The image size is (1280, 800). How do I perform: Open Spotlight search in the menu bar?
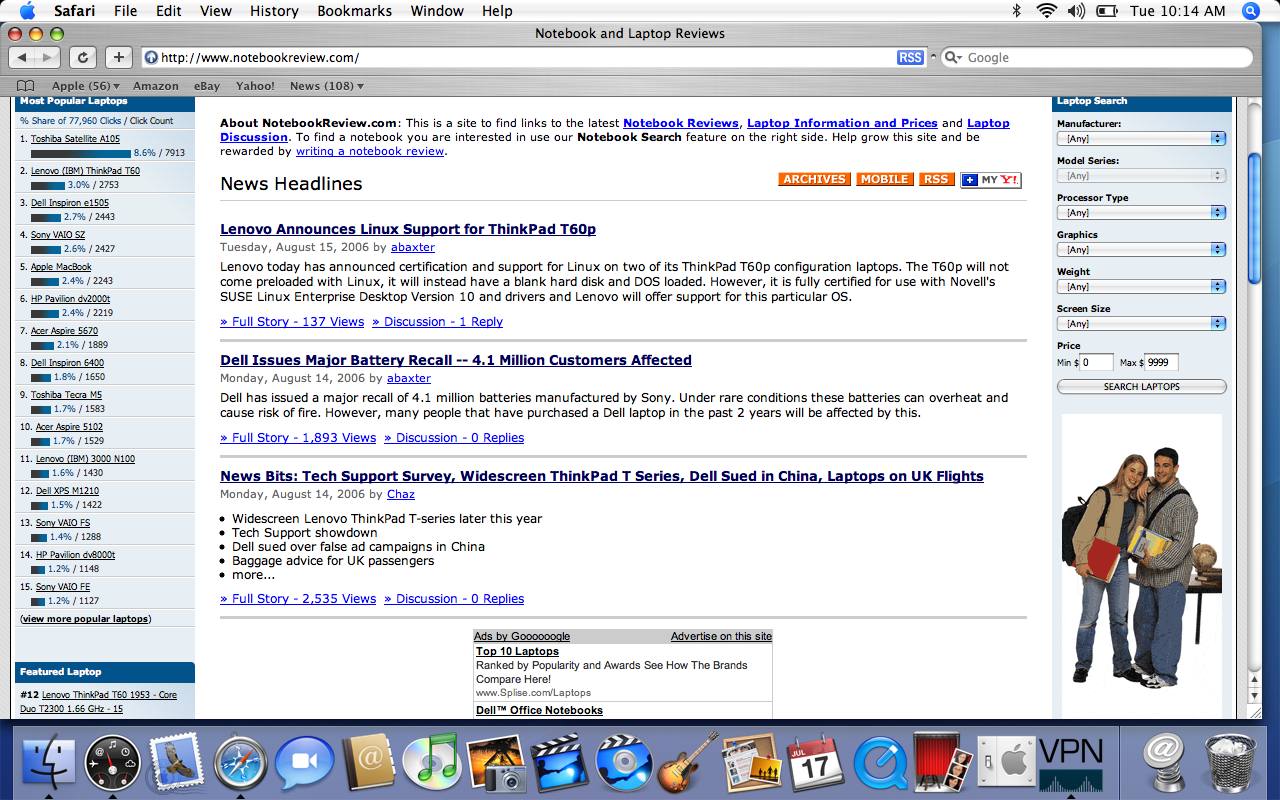1251,11
